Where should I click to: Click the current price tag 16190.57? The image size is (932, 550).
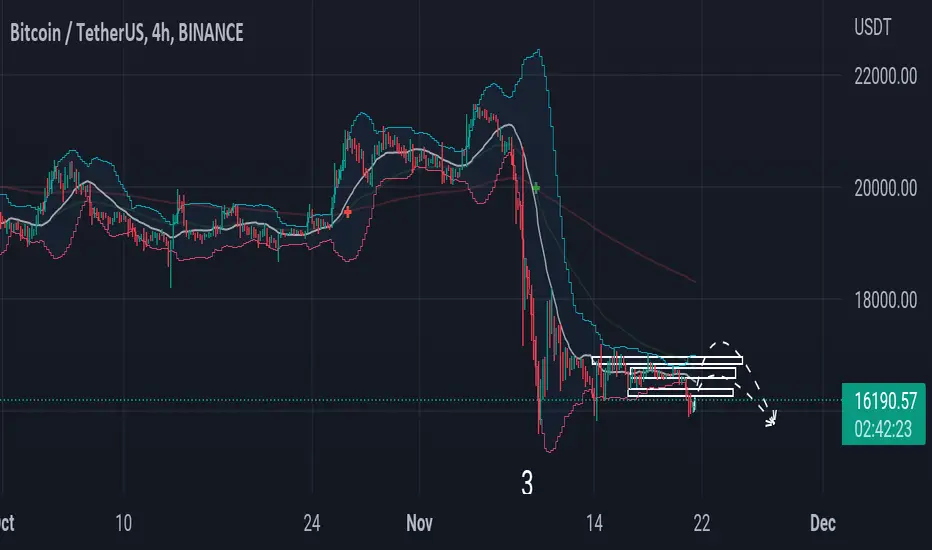886,401
